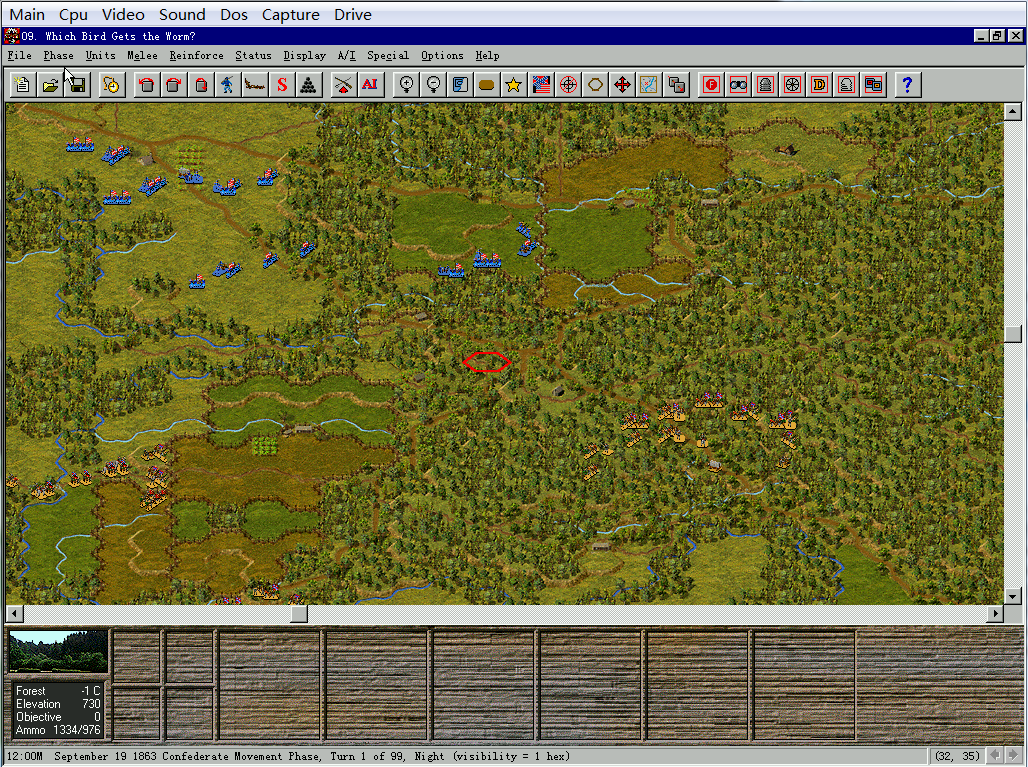Click the map's scroll right arrow button

click(x=995, y=613)
